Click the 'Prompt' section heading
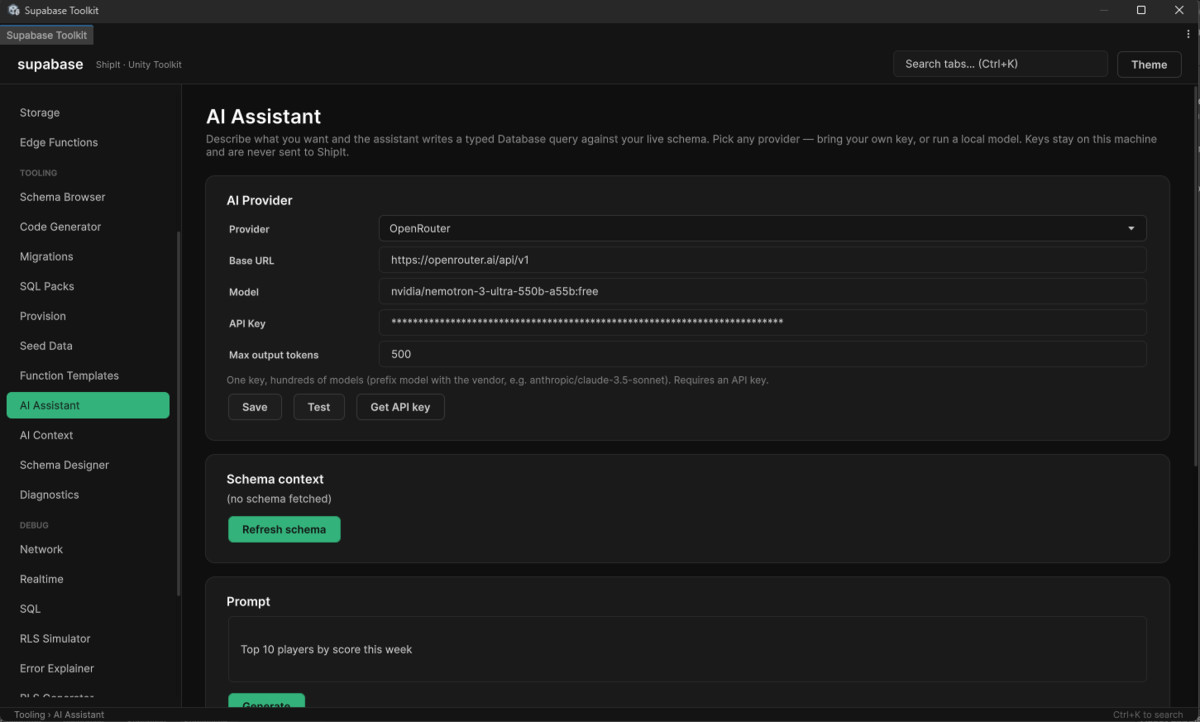 tap(249, 602)
